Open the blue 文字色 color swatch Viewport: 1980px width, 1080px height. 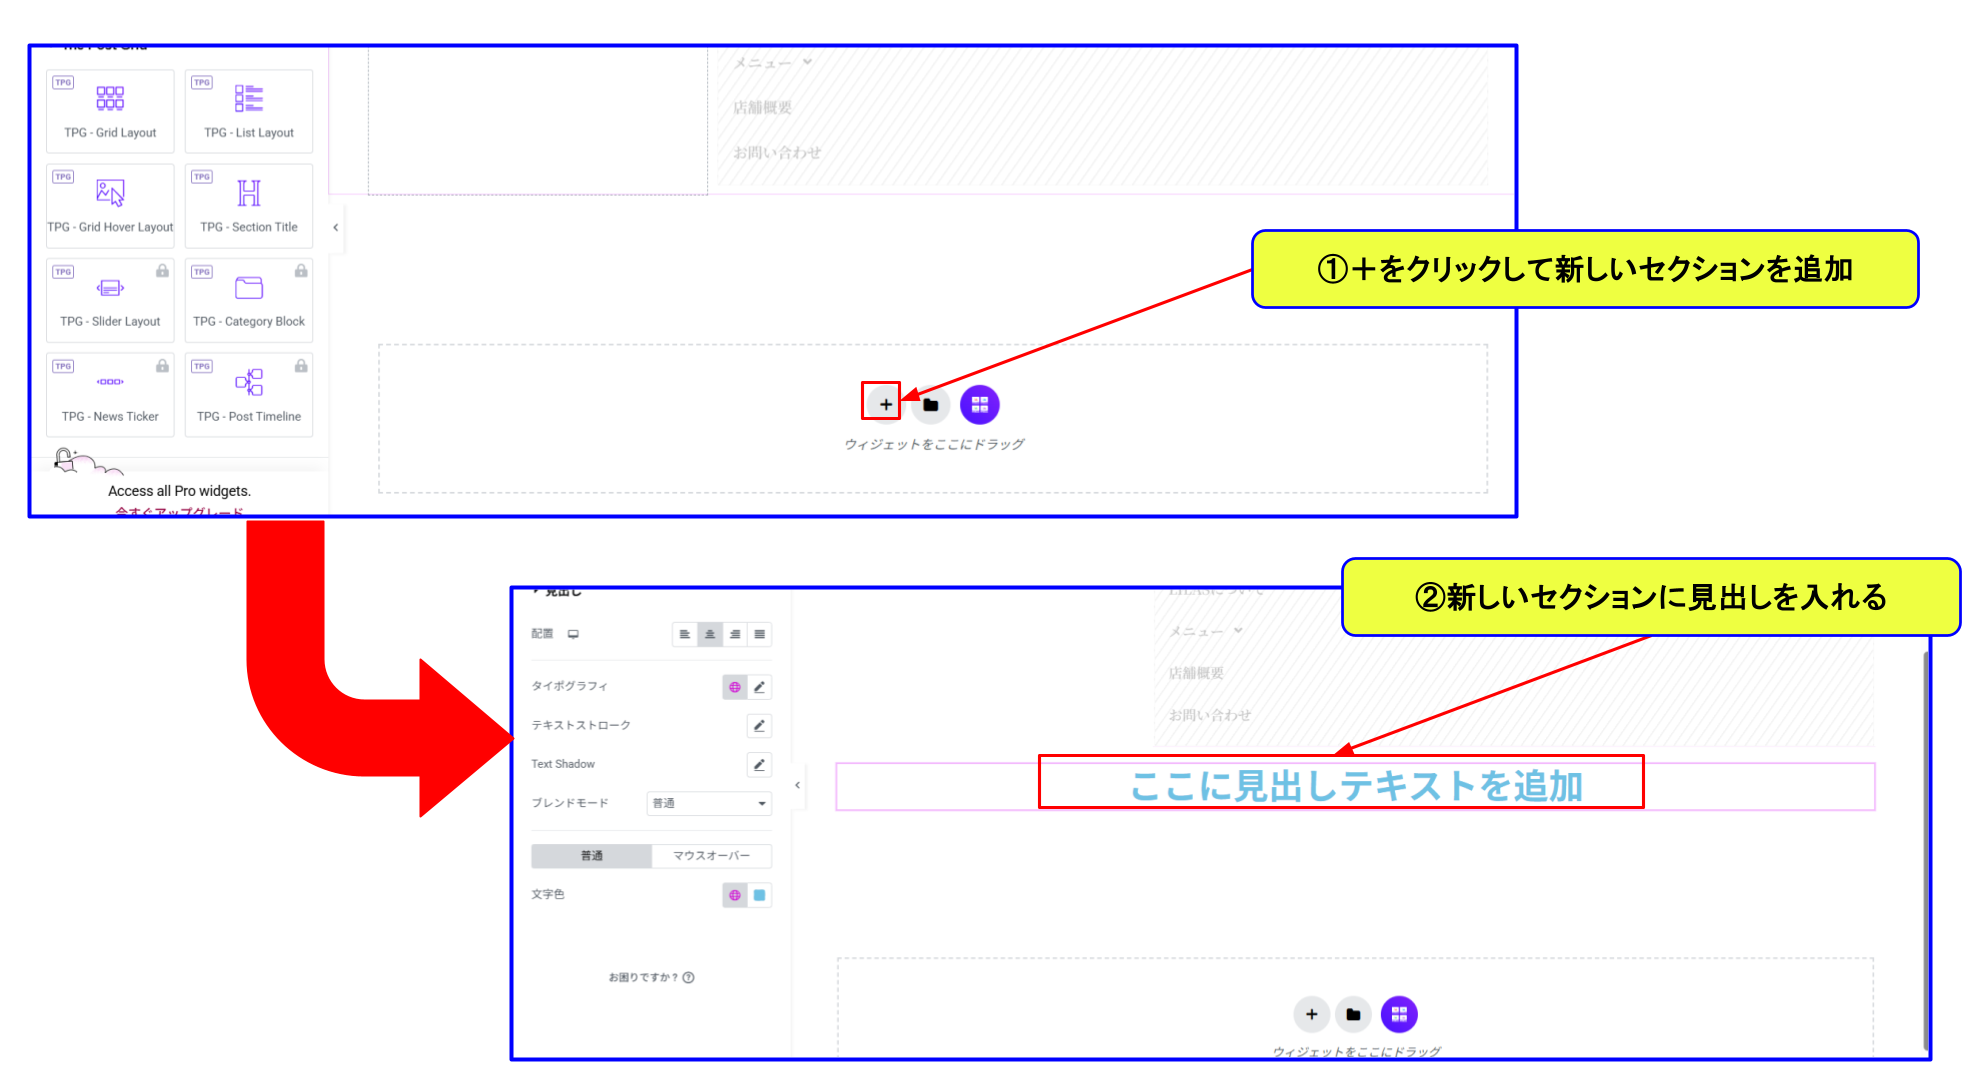pos(760,895)
